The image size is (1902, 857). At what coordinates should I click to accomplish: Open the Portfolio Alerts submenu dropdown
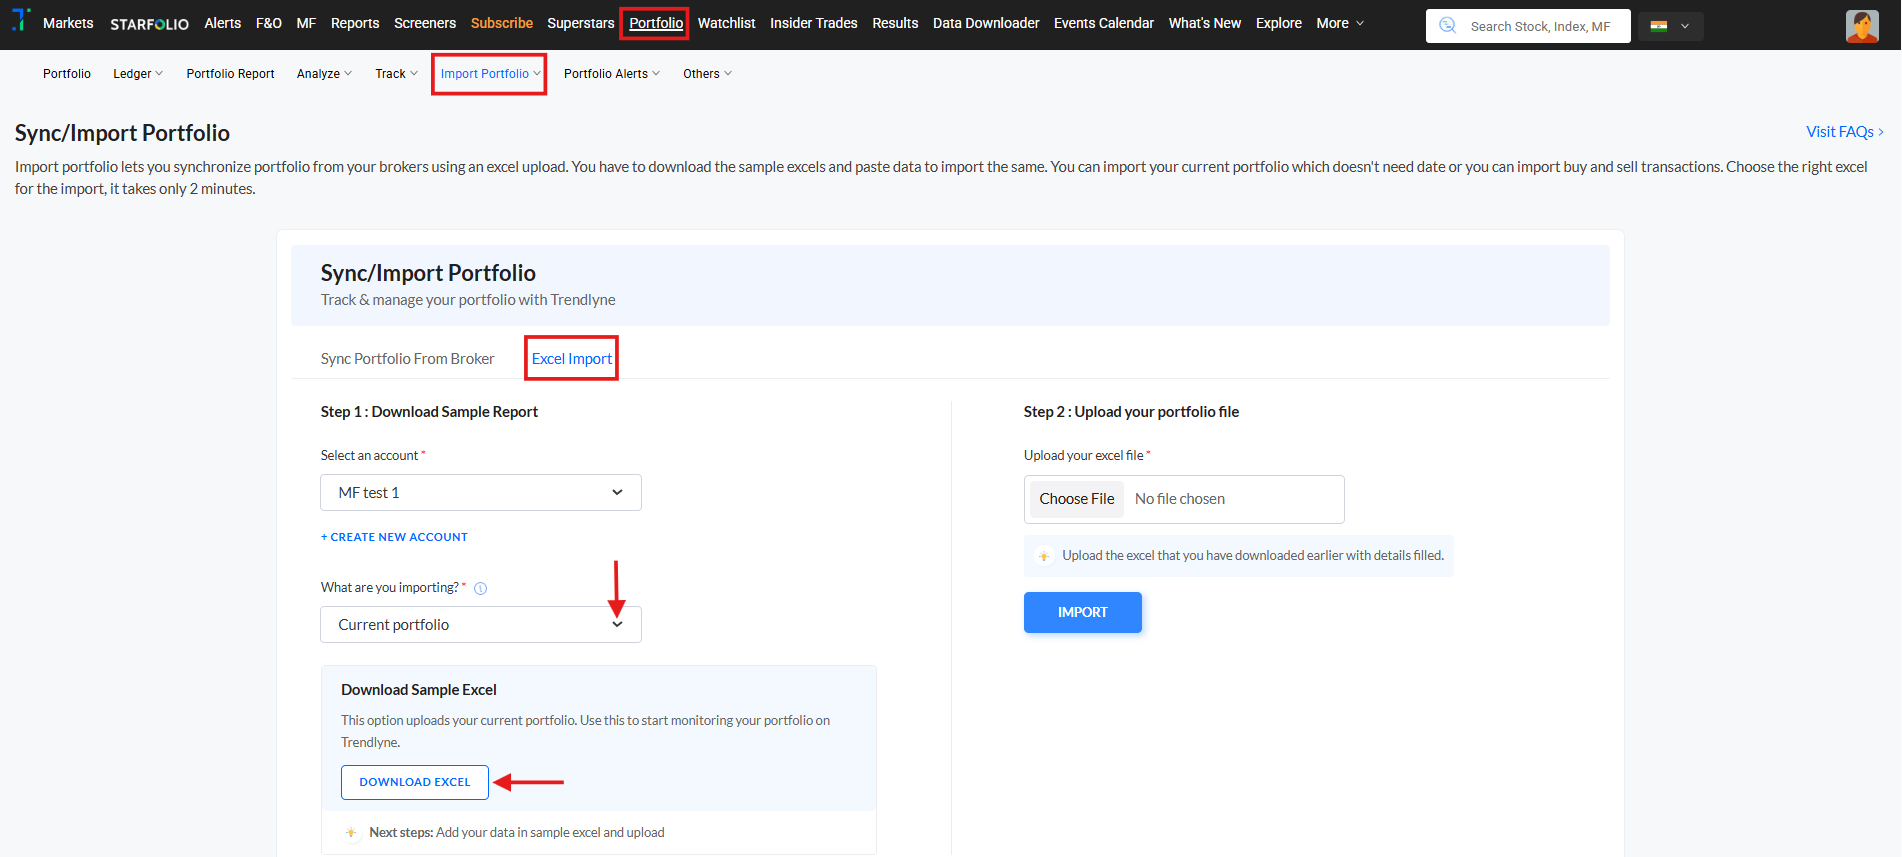click(612, 74)
